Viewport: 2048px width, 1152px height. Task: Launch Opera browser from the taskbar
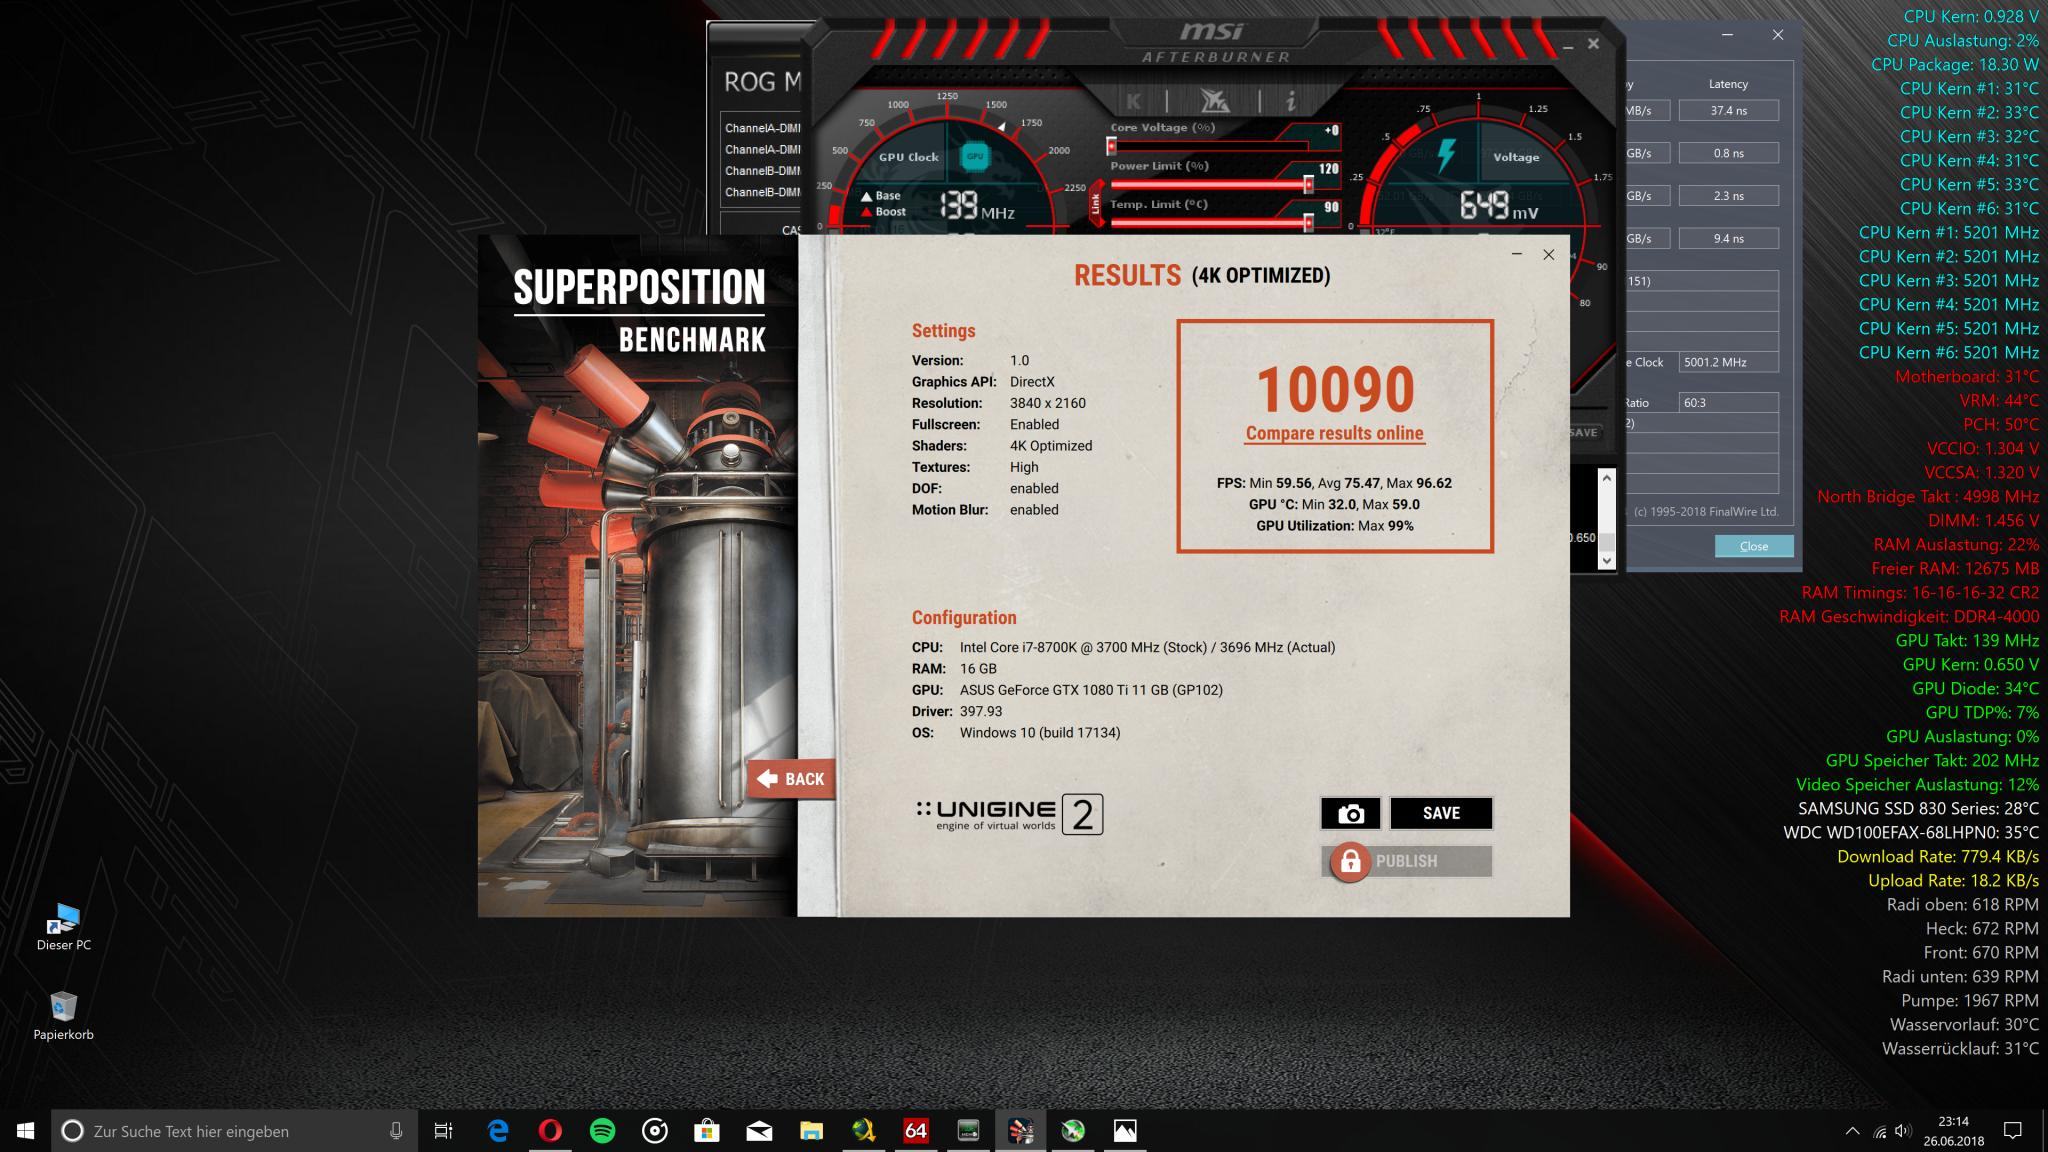click(550, 1131)
